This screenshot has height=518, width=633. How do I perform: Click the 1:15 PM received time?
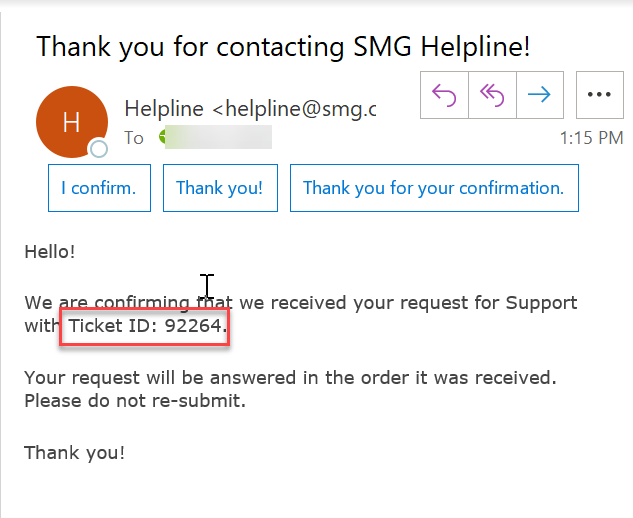(x=590, y=139)
